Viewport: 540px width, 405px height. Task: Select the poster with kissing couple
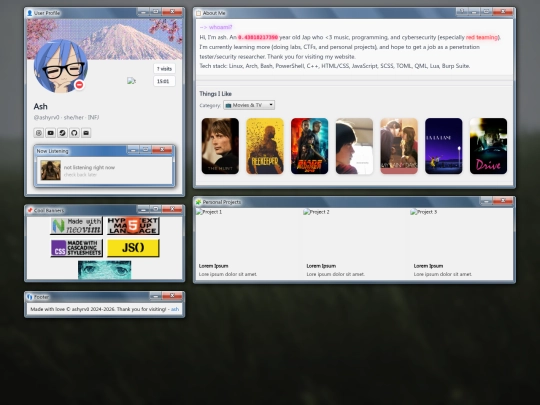pos(399,146)
